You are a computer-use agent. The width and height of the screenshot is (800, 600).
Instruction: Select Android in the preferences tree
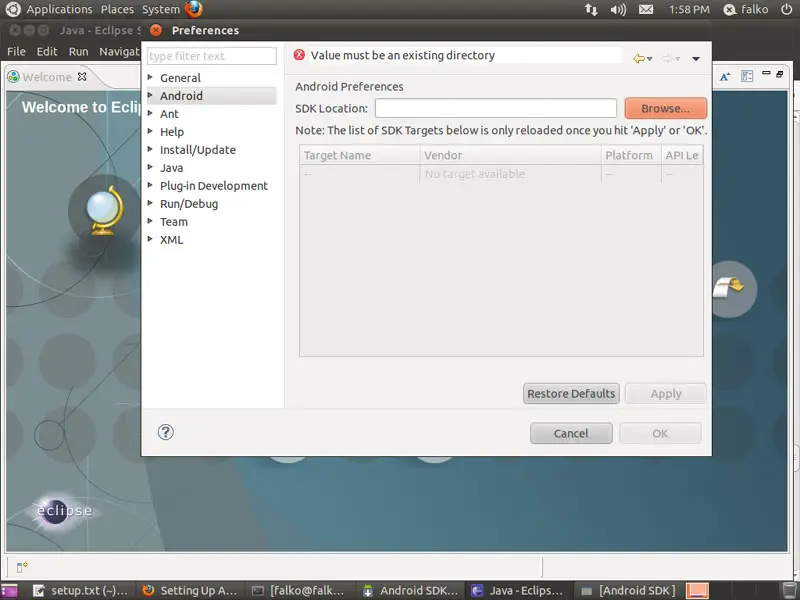(x=181, y=96)
